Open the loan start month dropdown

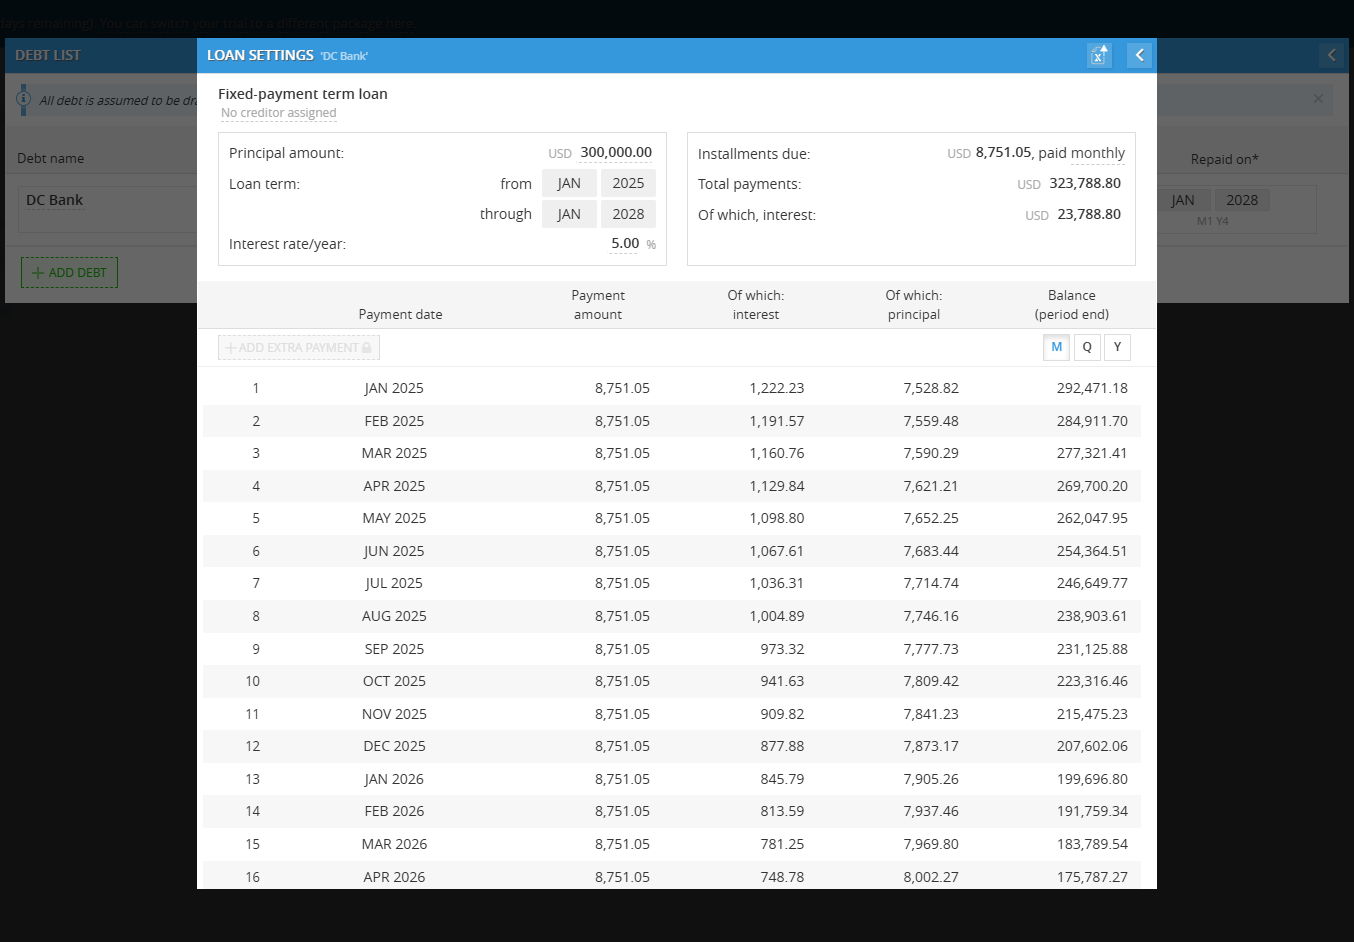[569, 183]
